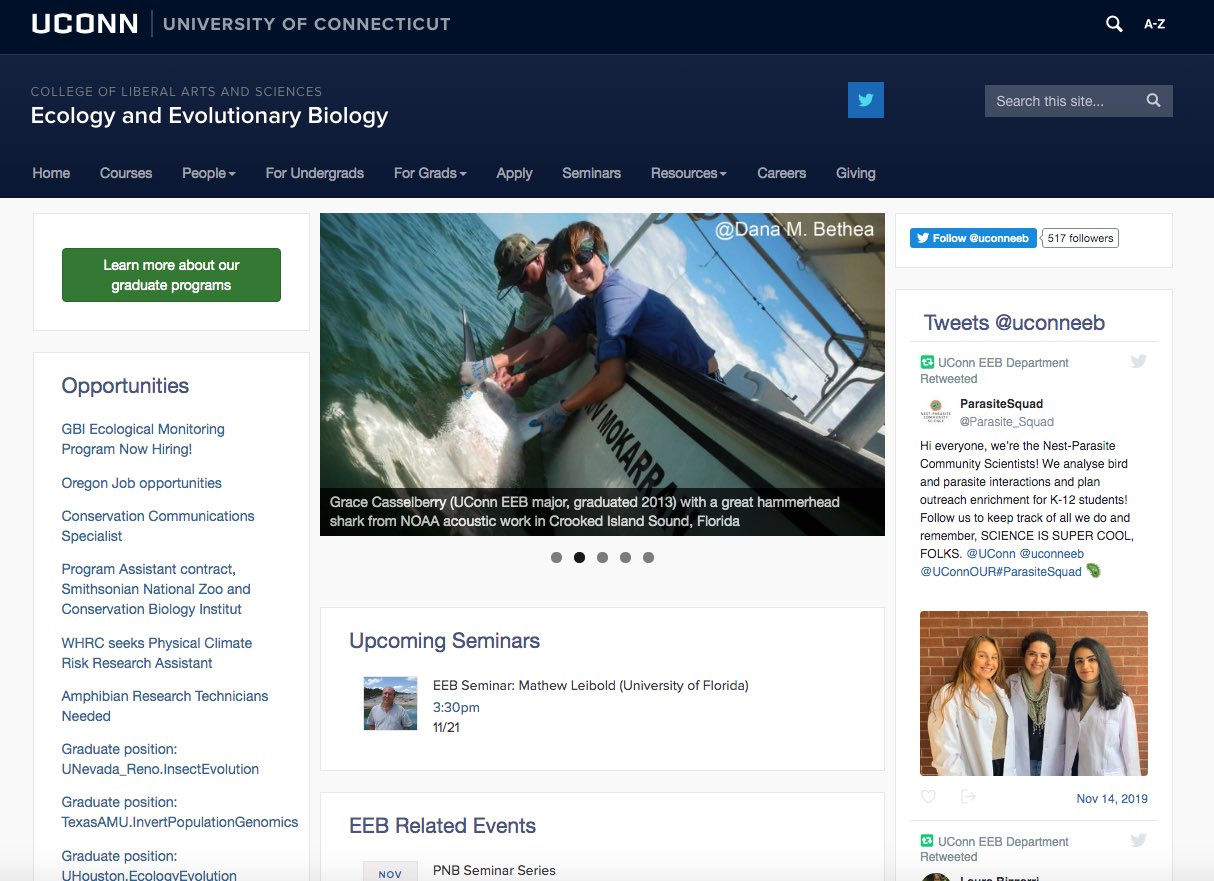Click @UConn mention in tweet

point(991,553)
